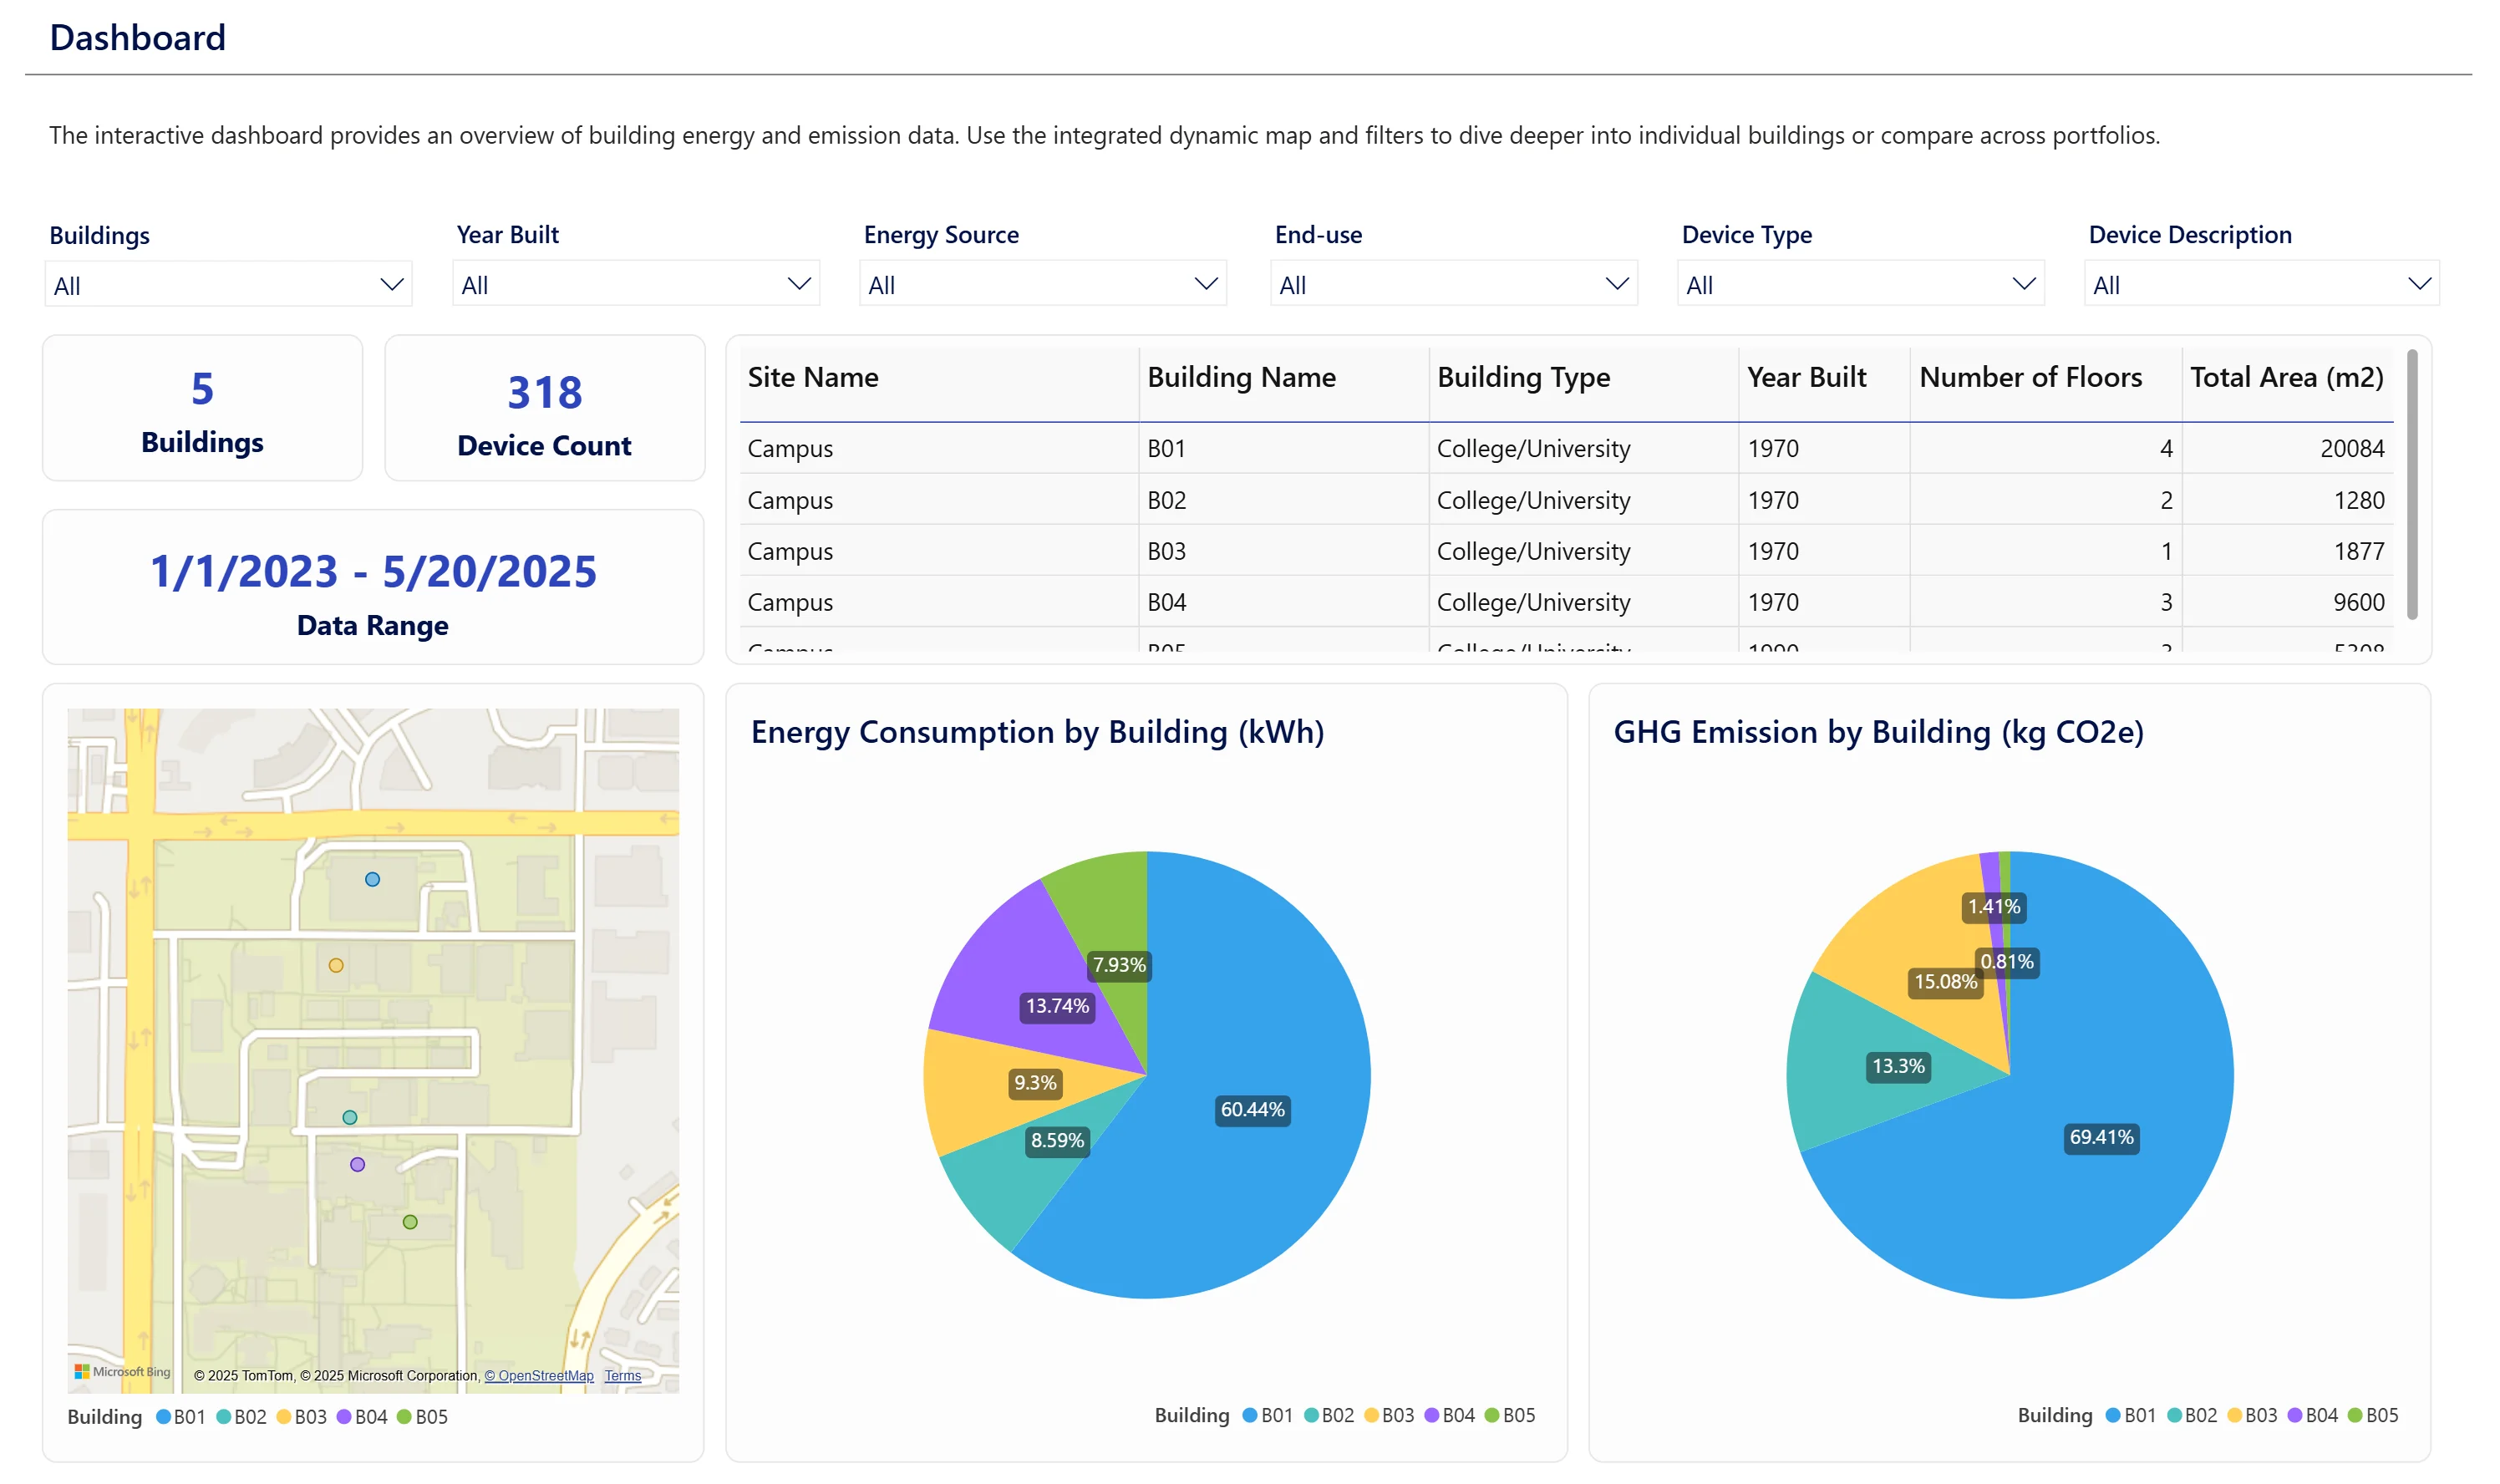Select B05 in GHG Emission chart legend
The width and height of the screenshot is (2500, 1484).
tap(2373, 1416)
